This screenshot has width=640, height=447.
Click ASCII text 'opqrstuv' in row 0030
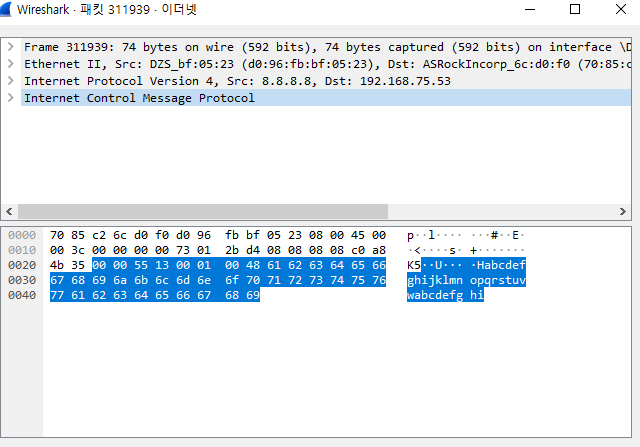(498, 280)
